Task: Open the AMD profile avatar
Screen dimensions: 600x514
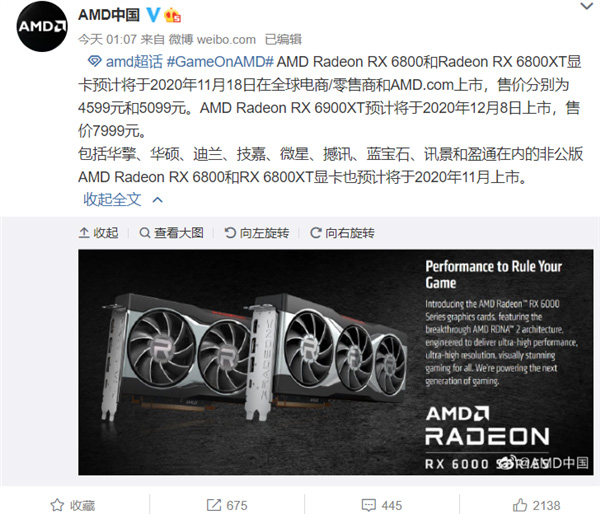Action: click(42, 27)
